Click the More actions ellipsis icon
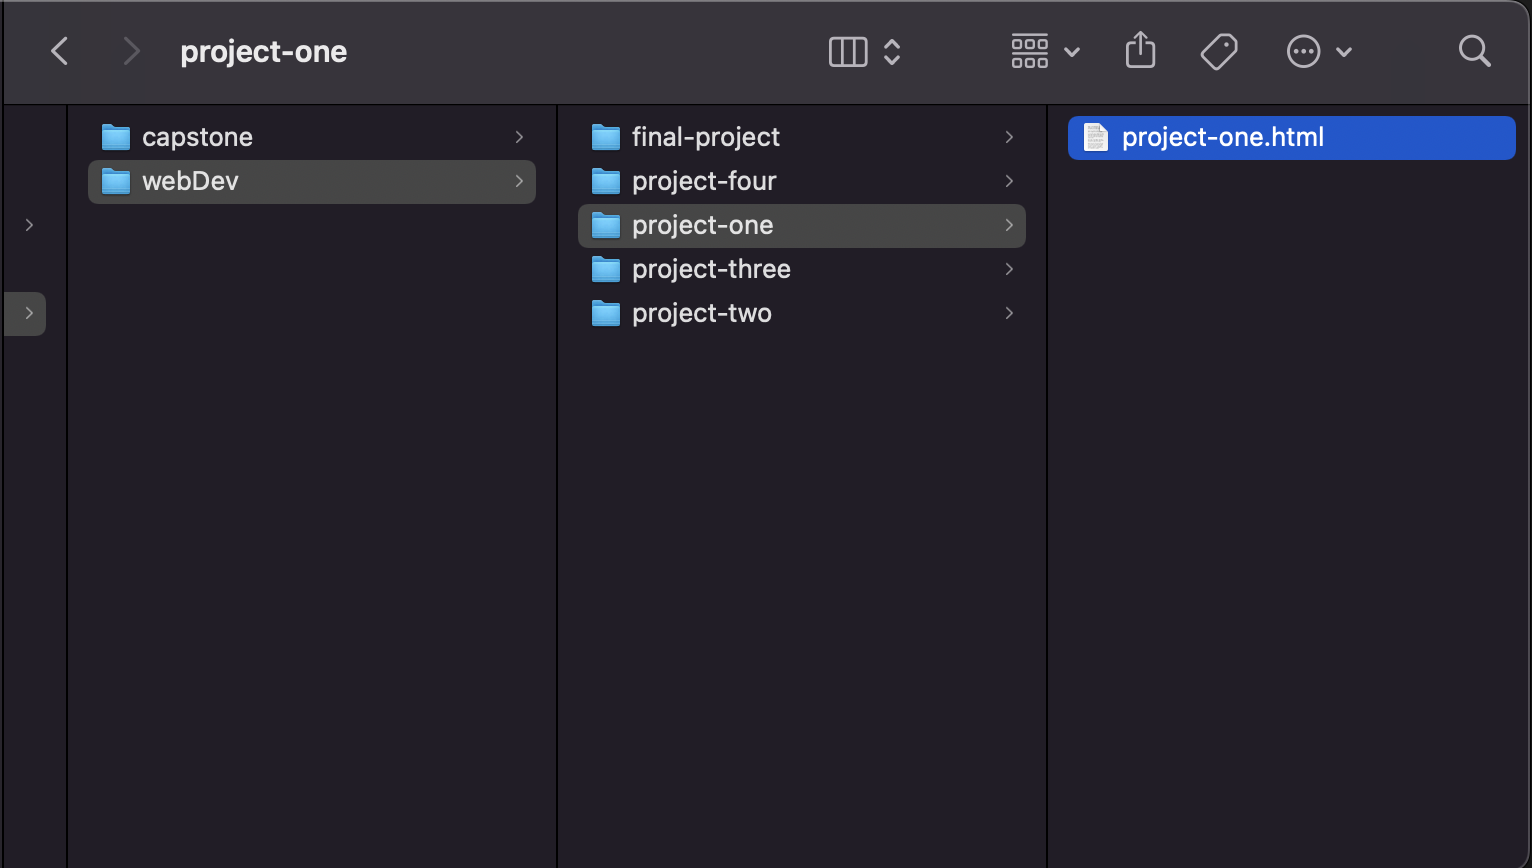Screen dimensions: 1532x868 1303,50
